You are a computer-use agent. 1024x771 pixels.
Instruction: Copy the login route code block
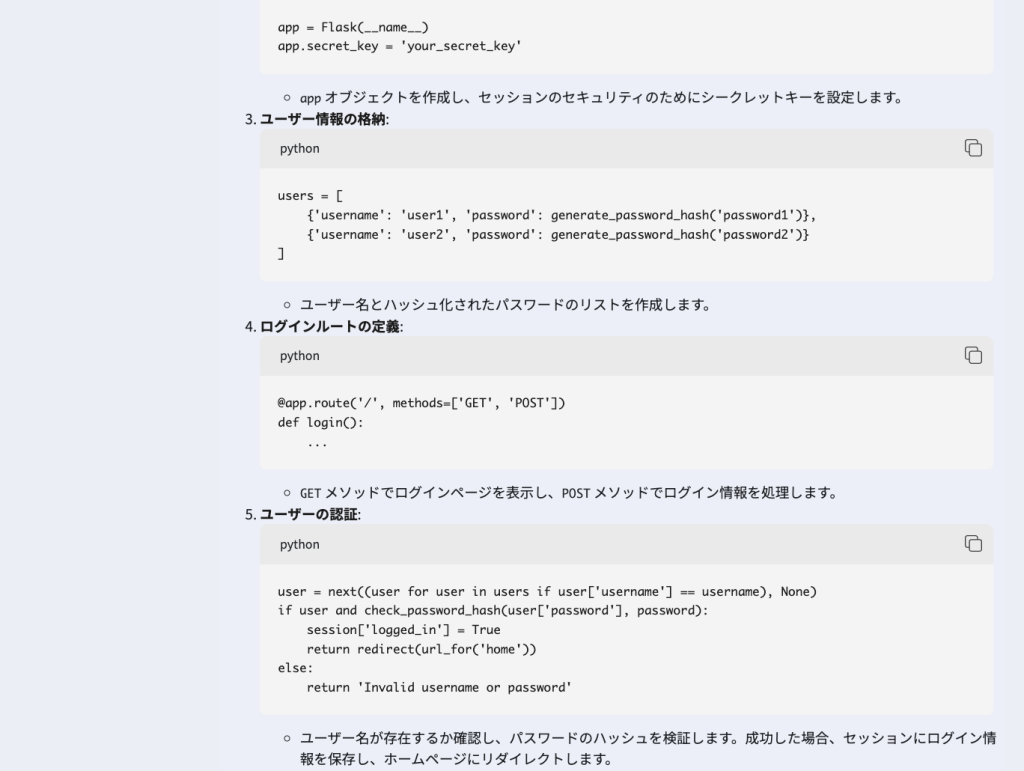(973, 355)
